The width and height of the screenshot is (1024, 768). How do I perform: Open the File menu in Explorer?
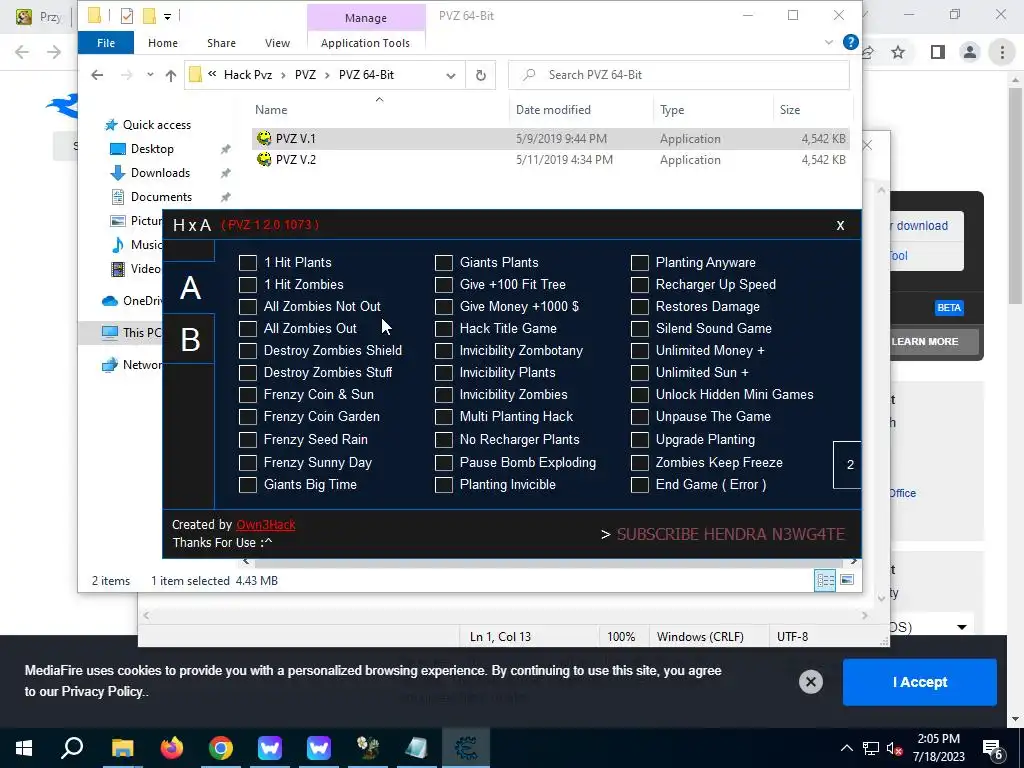pos(106,43)
